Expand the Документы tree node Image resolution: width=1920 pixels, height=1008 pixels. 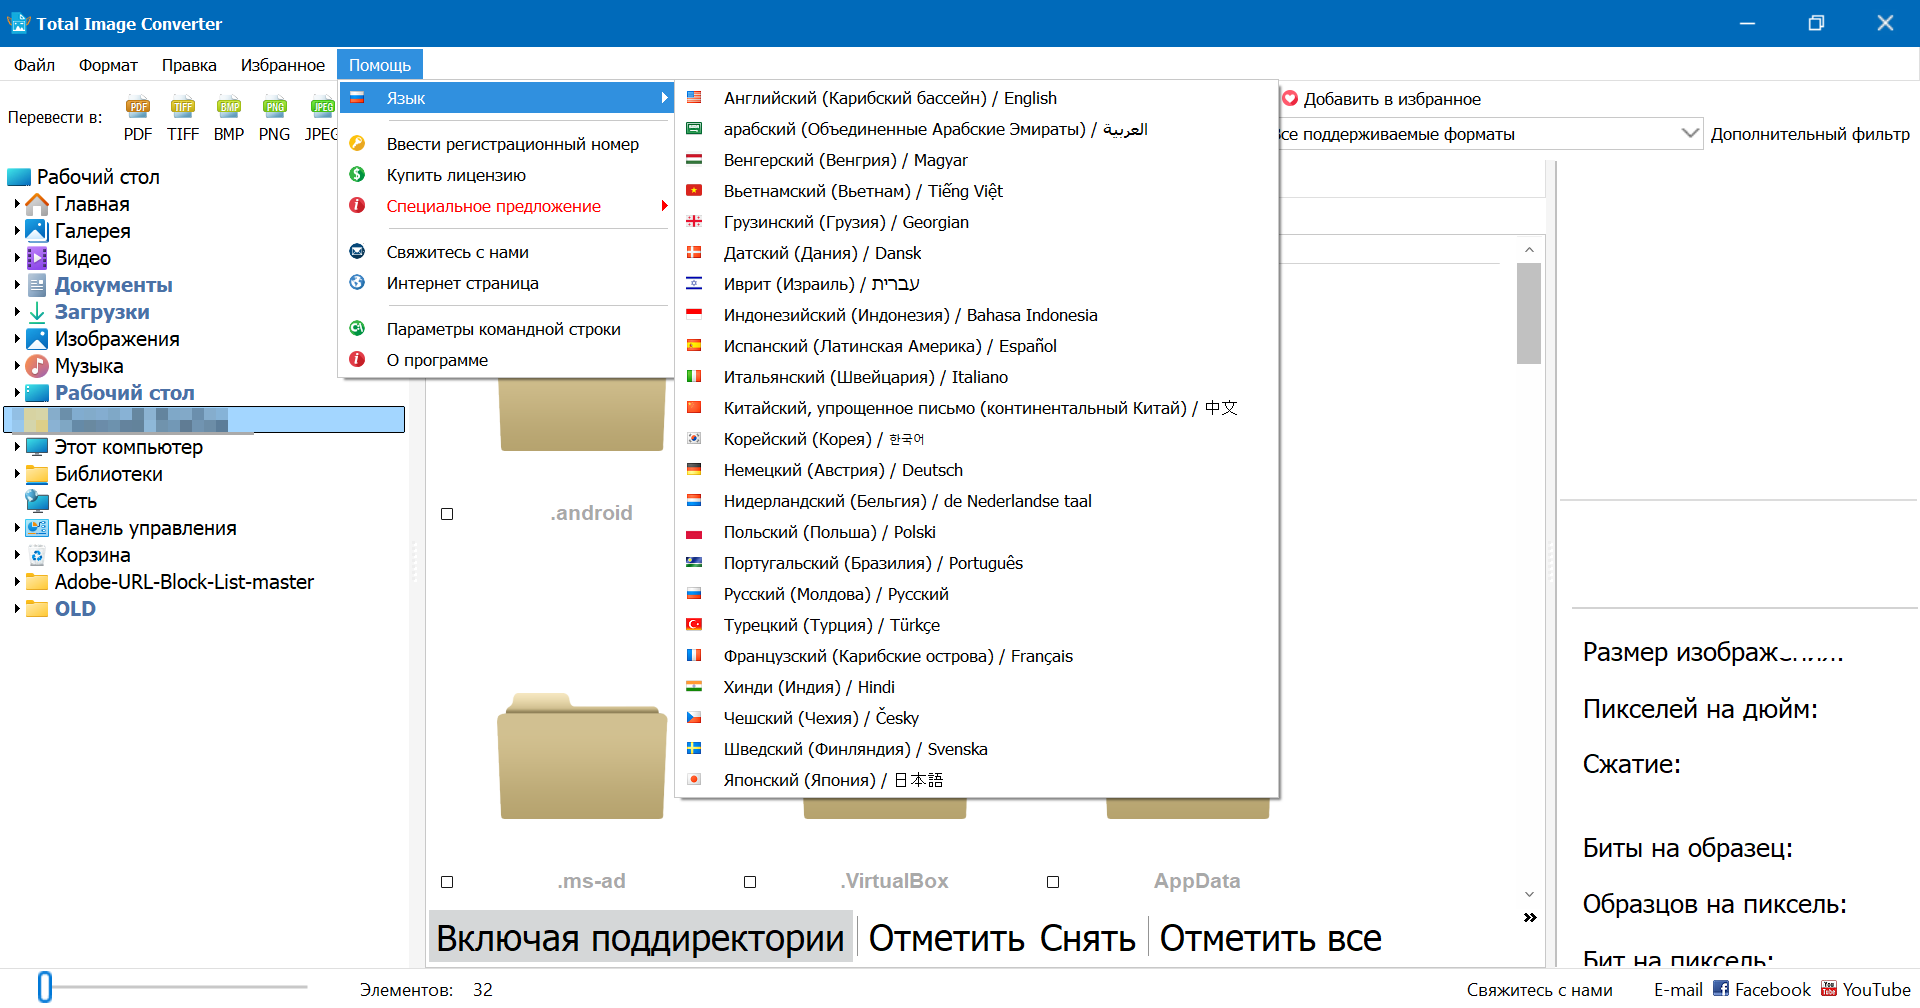point(17,285)
